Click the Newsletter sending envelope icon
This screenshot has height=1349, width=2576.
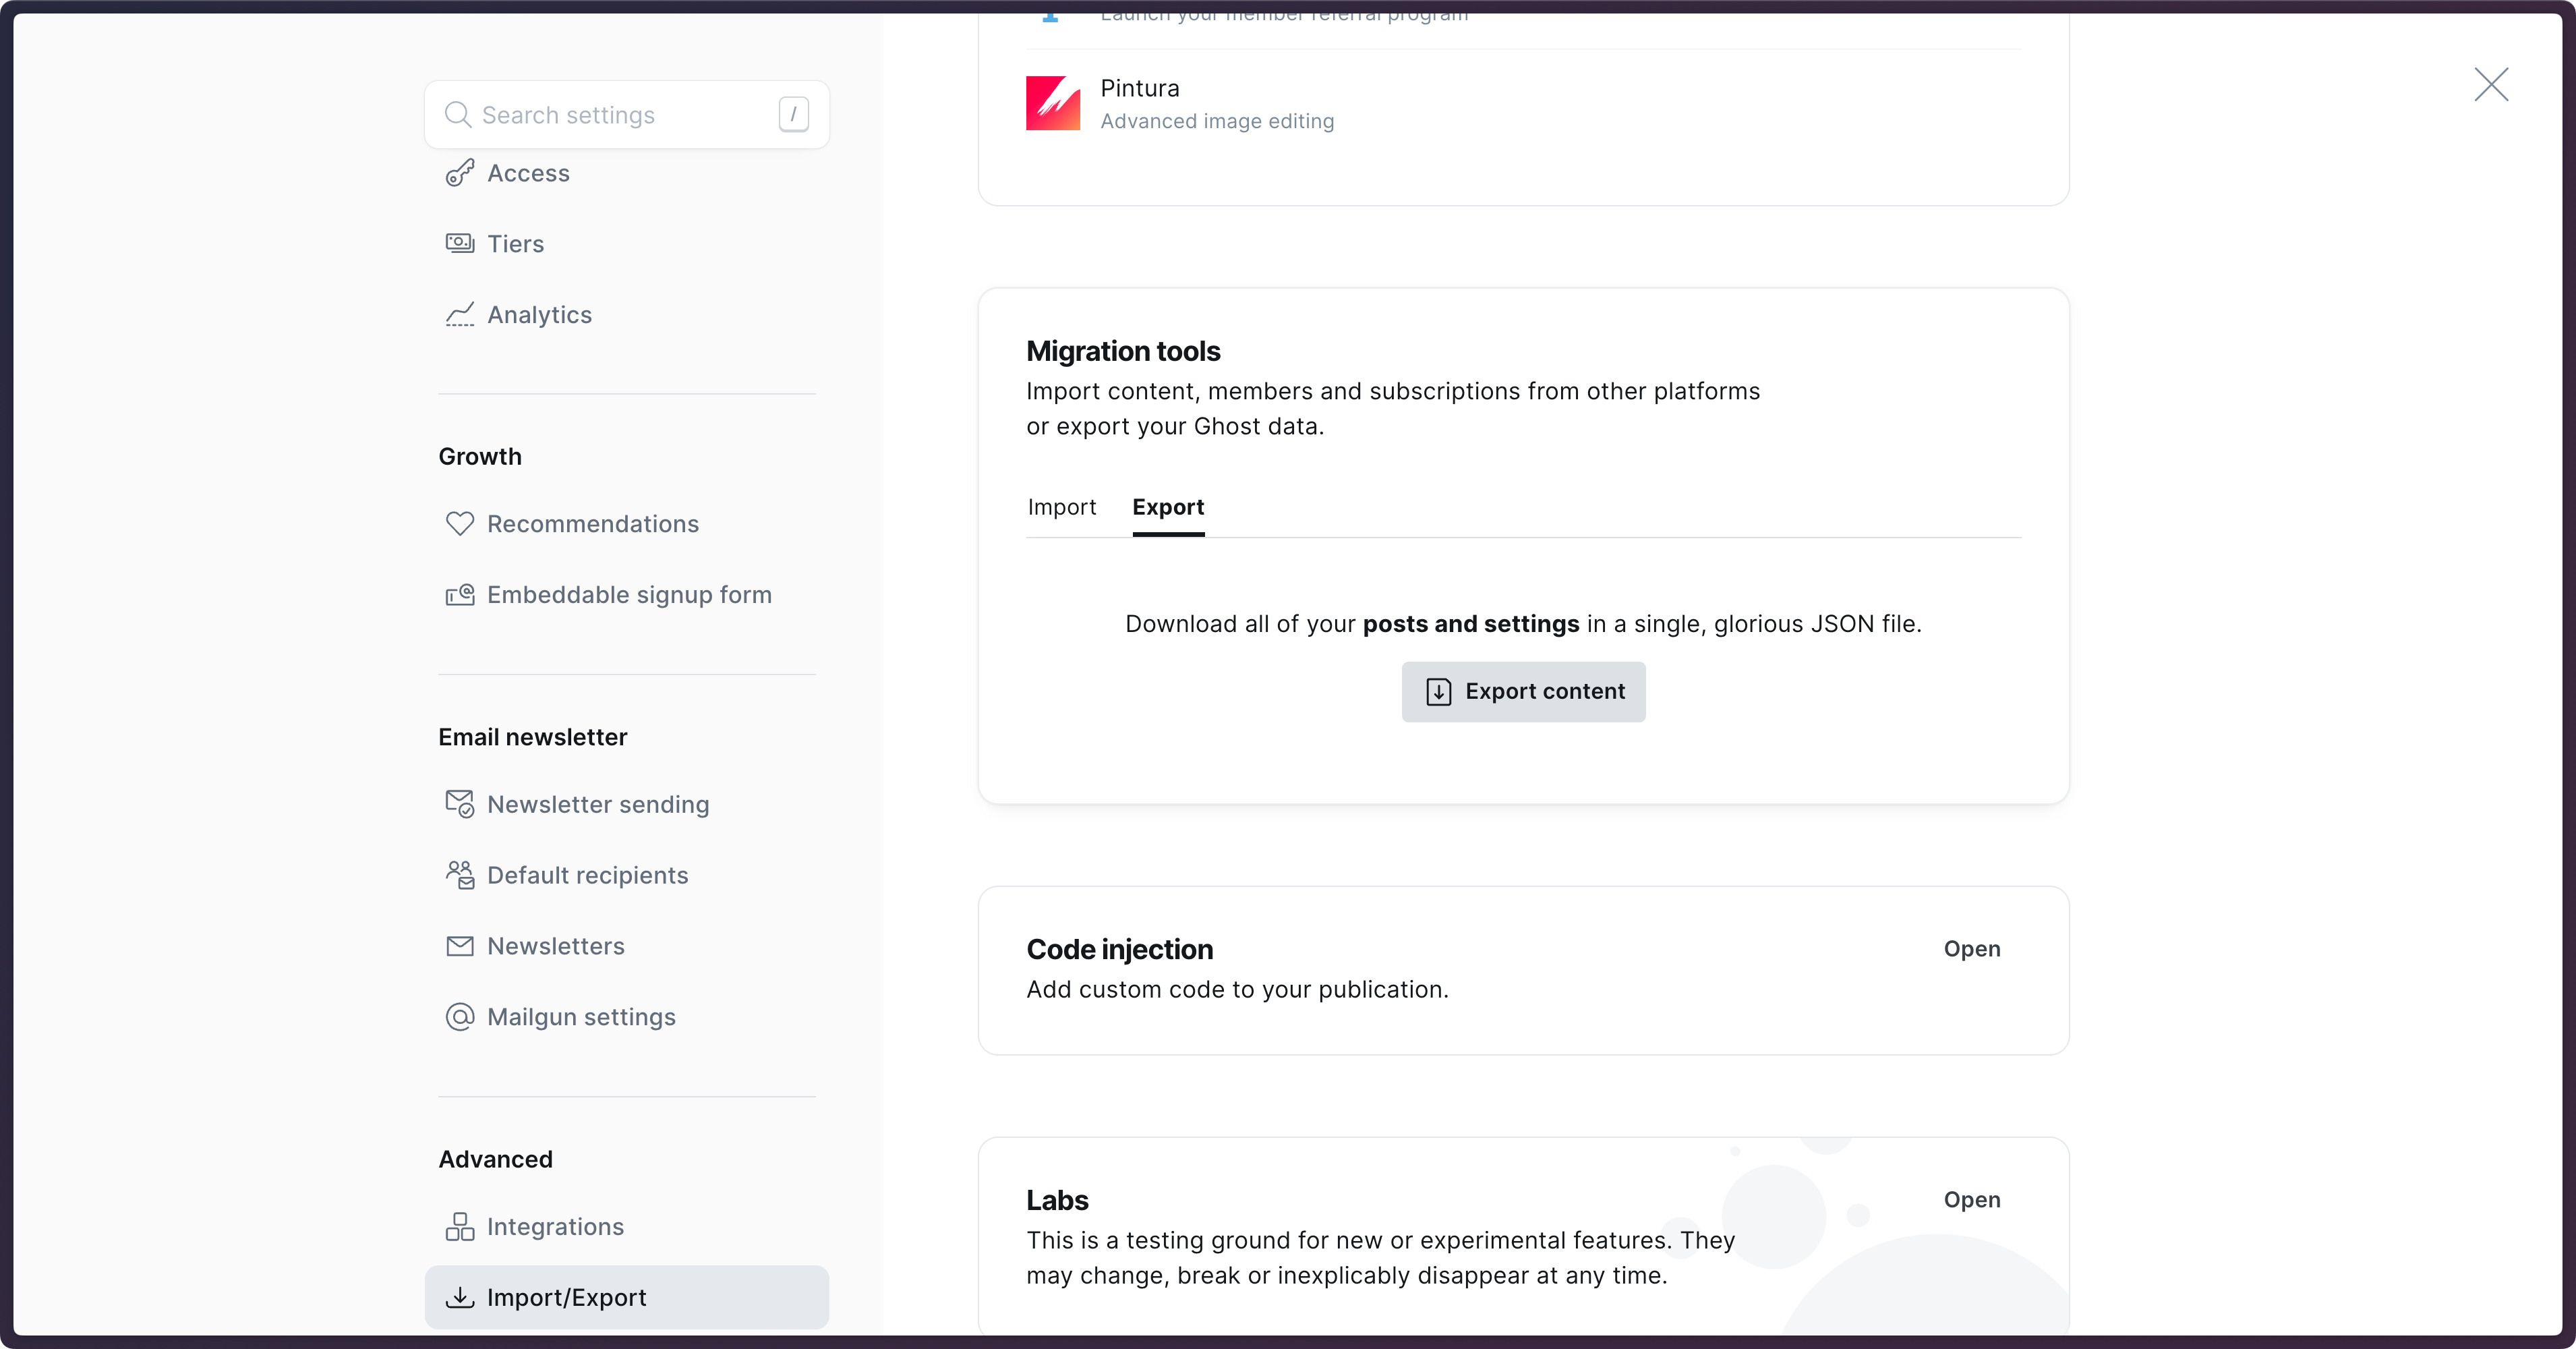459,803
